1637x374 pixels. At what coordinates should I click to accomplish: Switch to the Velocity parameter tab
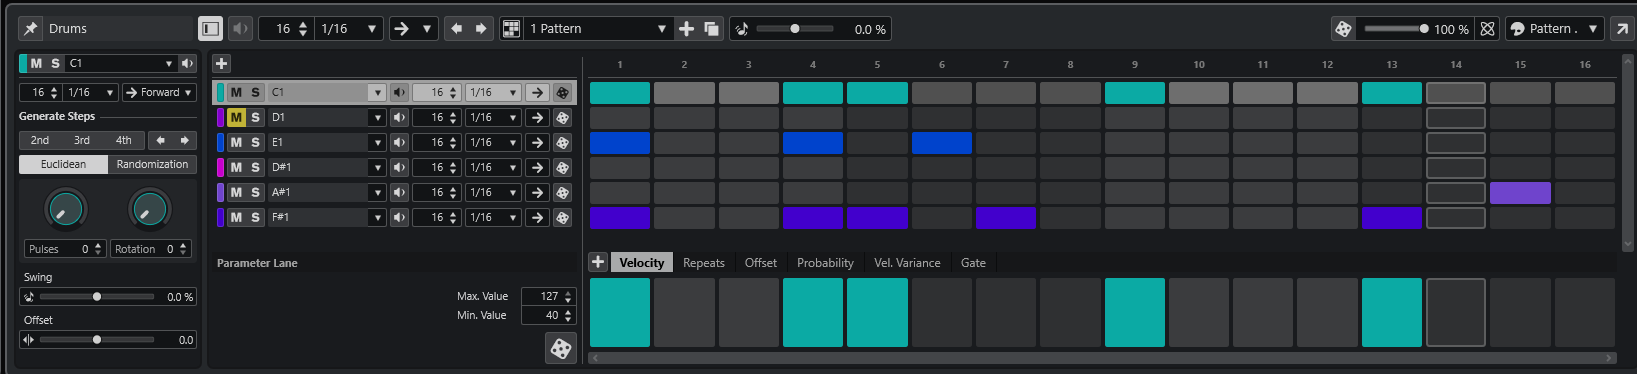641,263
